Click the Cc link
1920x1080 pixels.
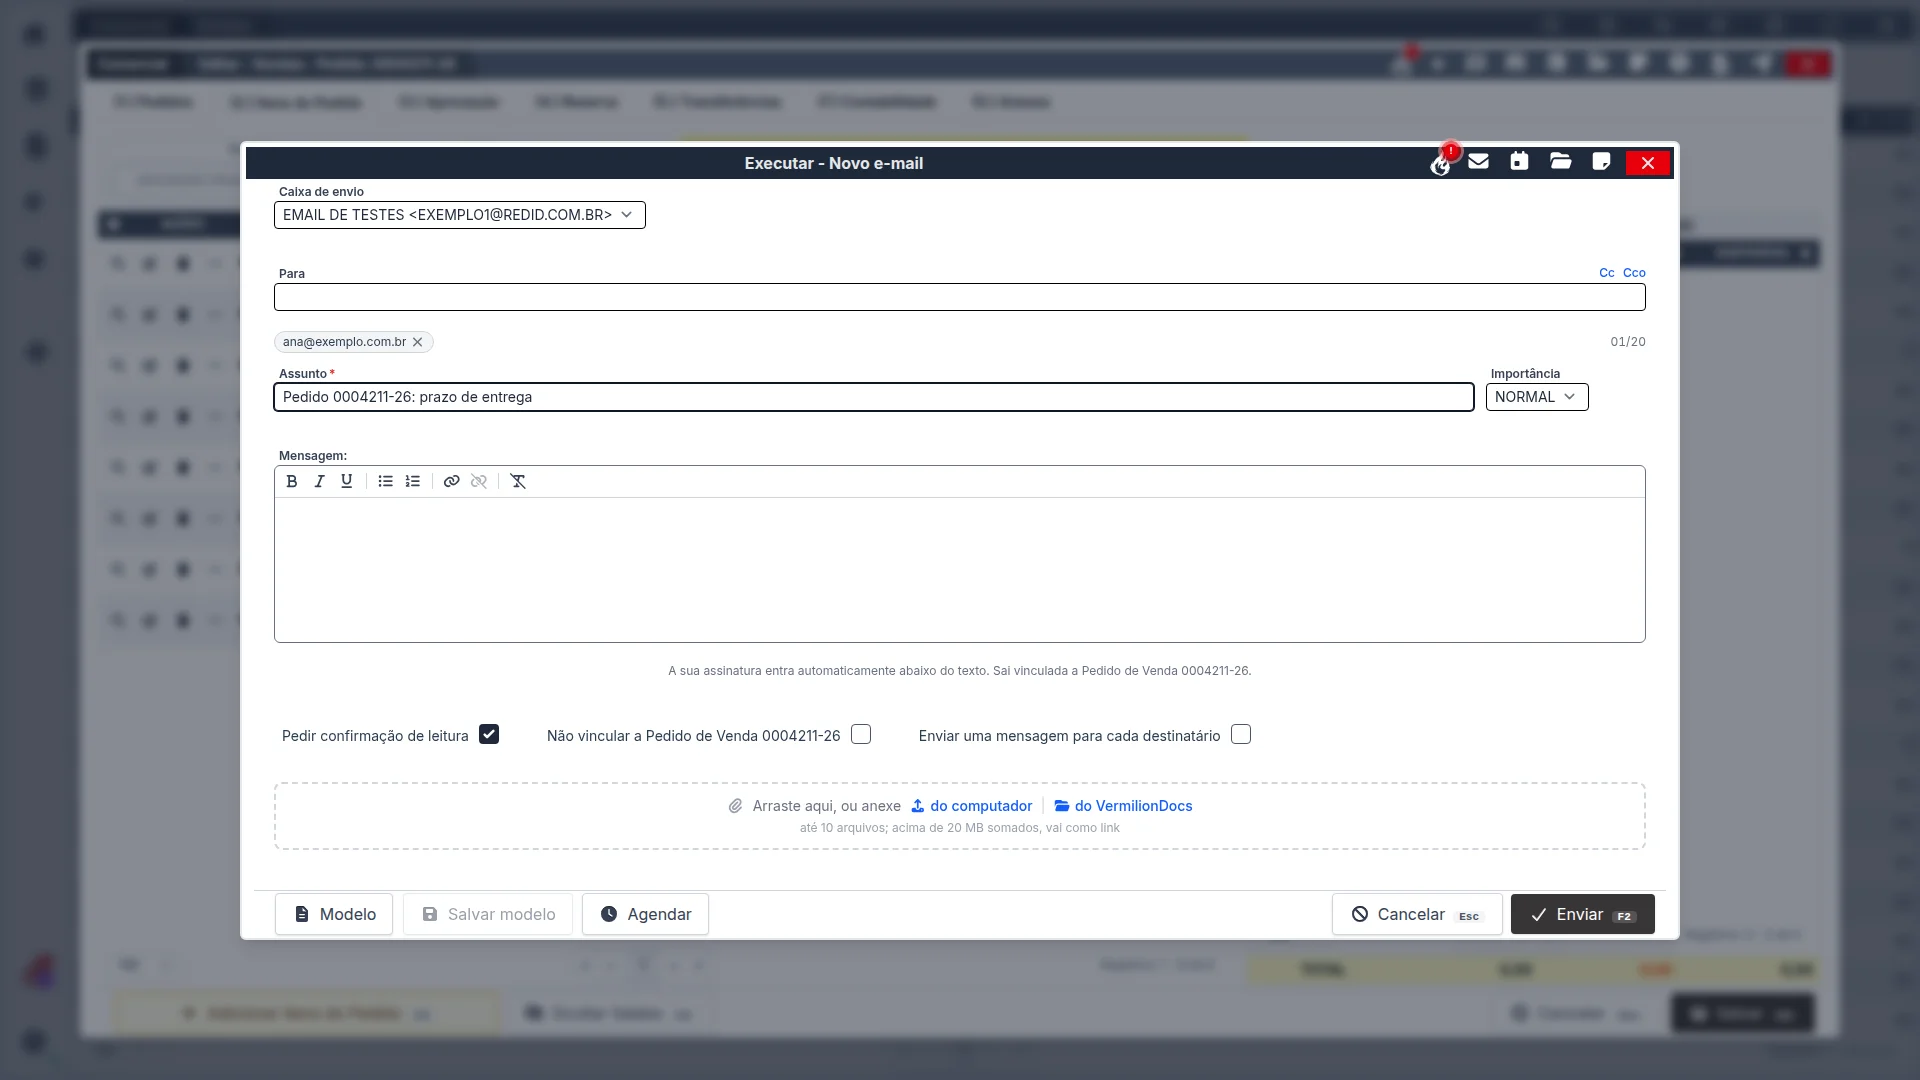(x=1607, y=273)
